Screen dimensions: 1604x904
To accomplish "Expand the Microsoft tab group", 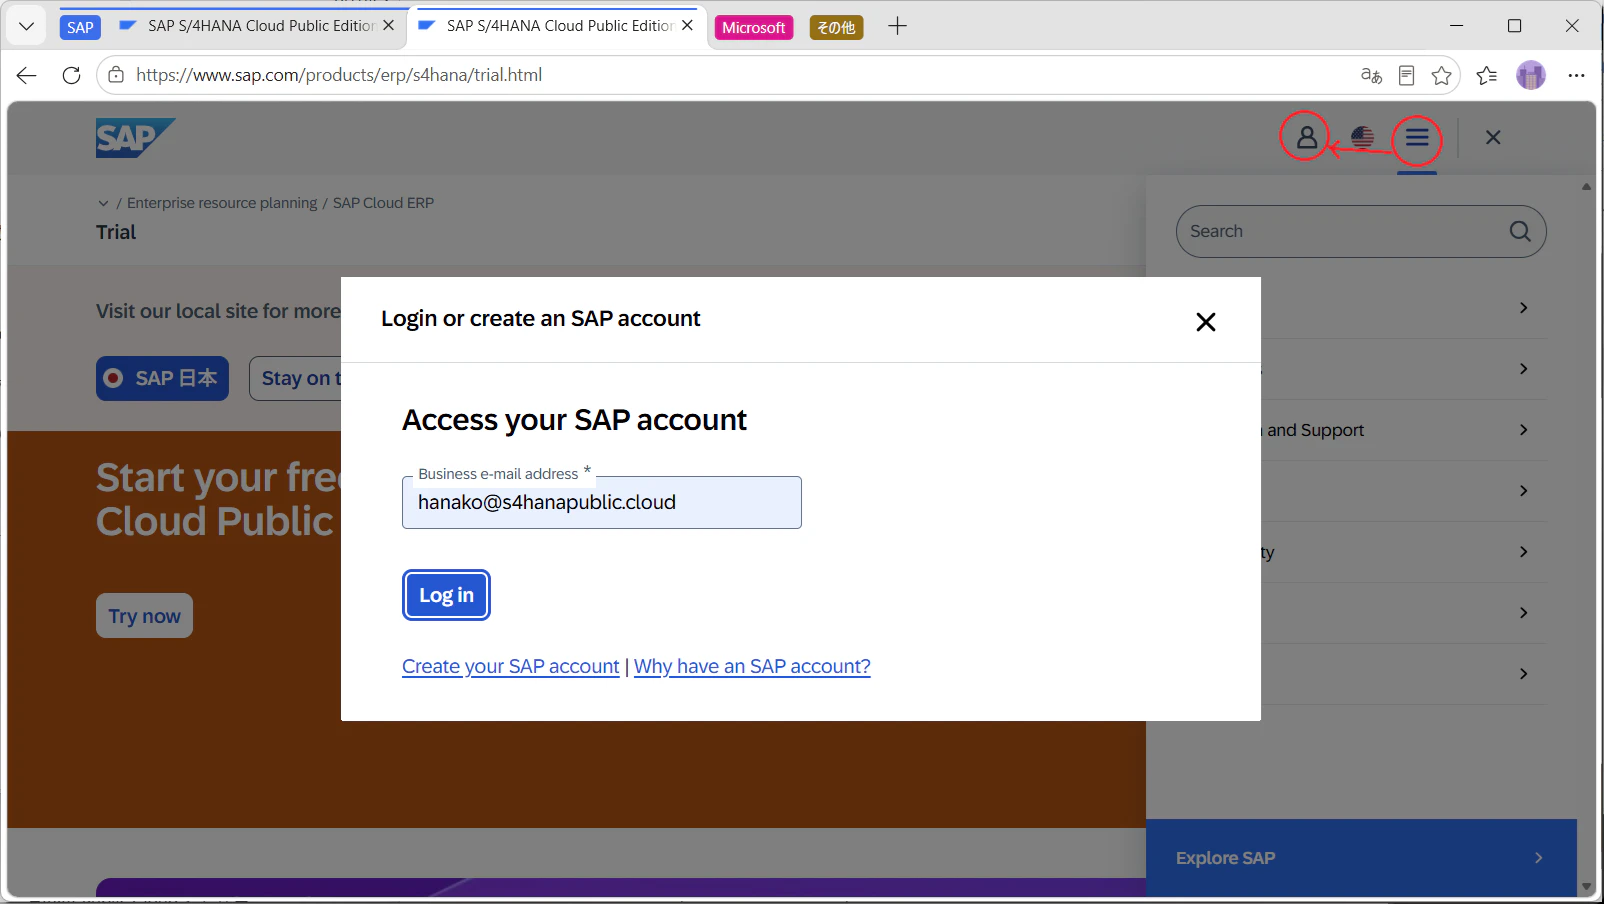I will pos(753,27).
